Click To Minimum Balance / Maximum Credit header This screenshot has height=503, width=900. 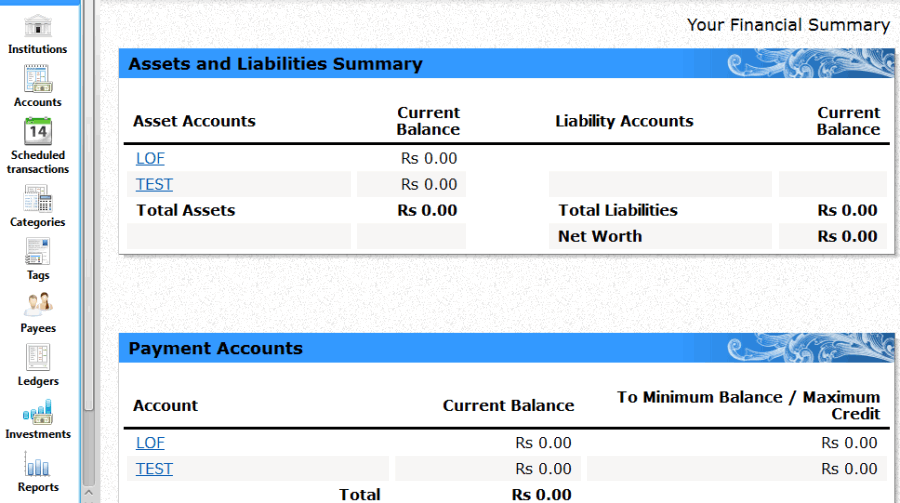(748, 405)
